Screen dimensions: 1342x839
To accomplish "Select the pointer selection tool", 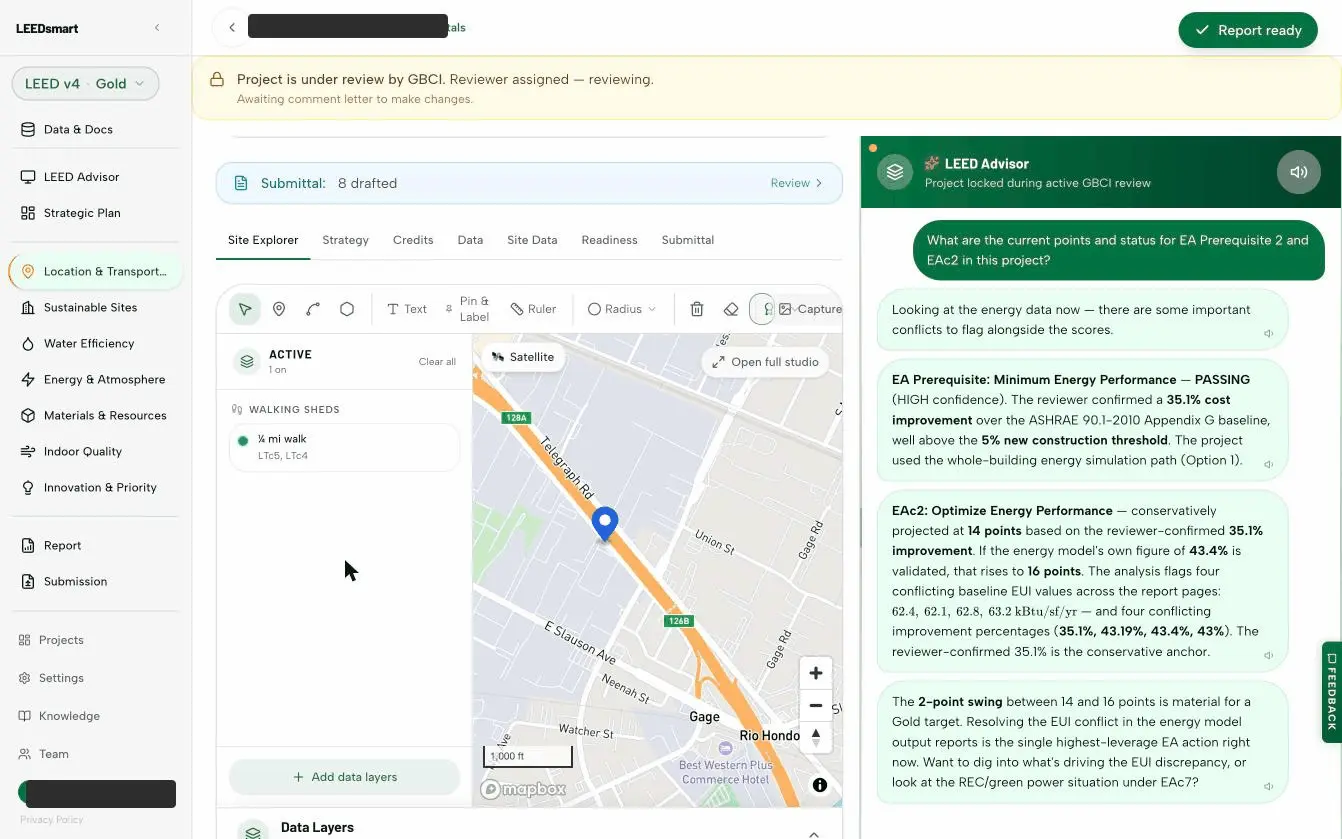I will (245, 309).
